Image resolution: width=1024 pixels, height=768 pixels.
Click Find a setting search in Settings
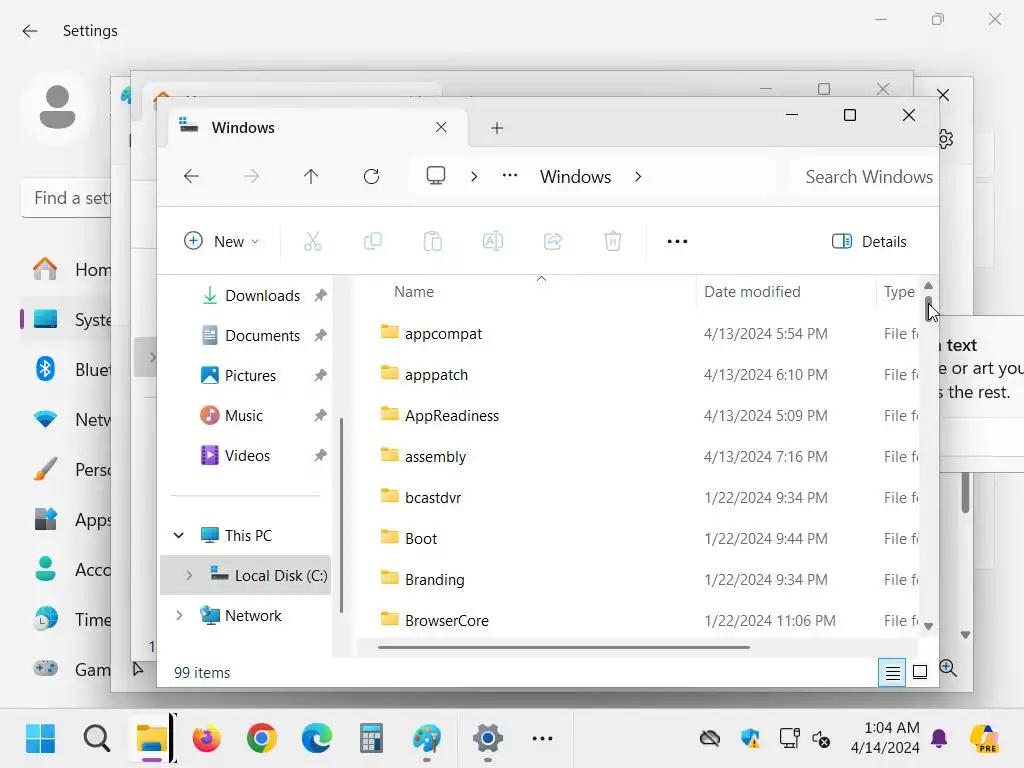[x=67, y=198]
